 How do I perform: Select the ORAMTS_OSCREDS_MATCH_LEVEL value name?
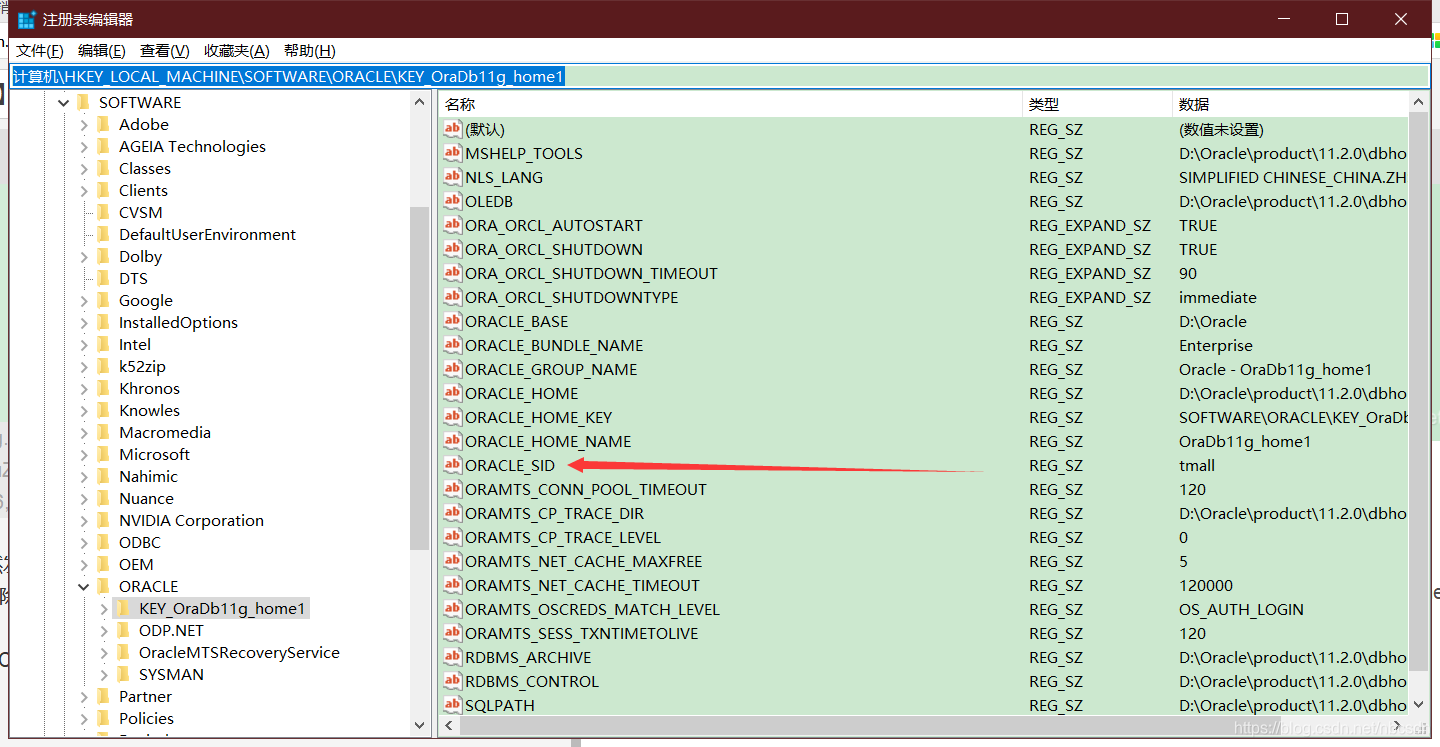pos(592,609)
